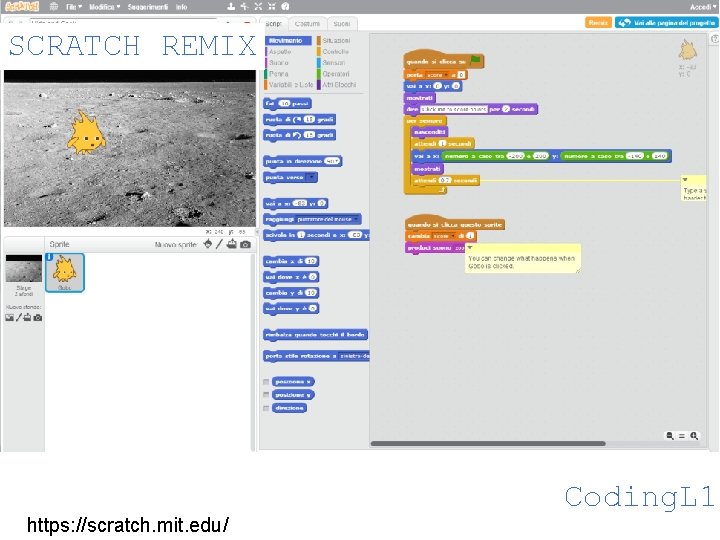
Task: Select the Controllo block category
Action: (335, 51)
